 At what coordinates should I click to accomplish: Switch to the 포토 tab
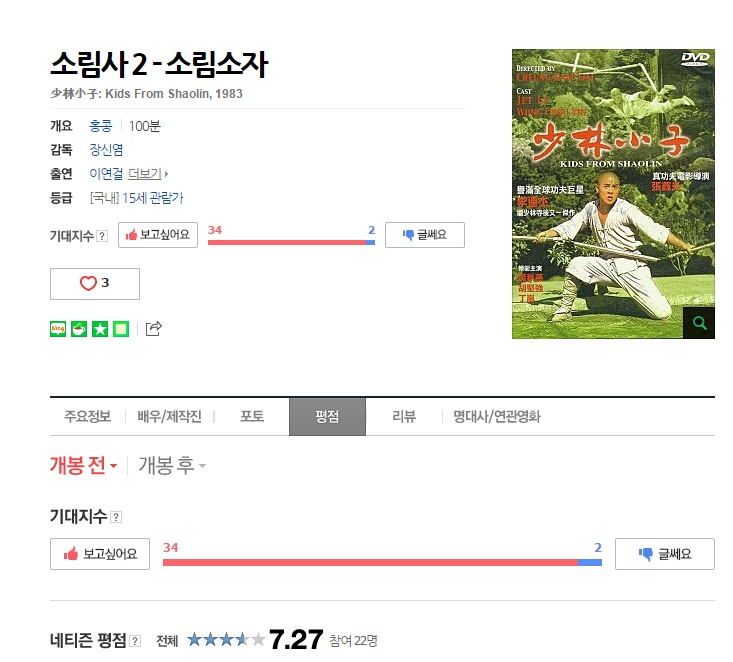(x=252, y=417)
